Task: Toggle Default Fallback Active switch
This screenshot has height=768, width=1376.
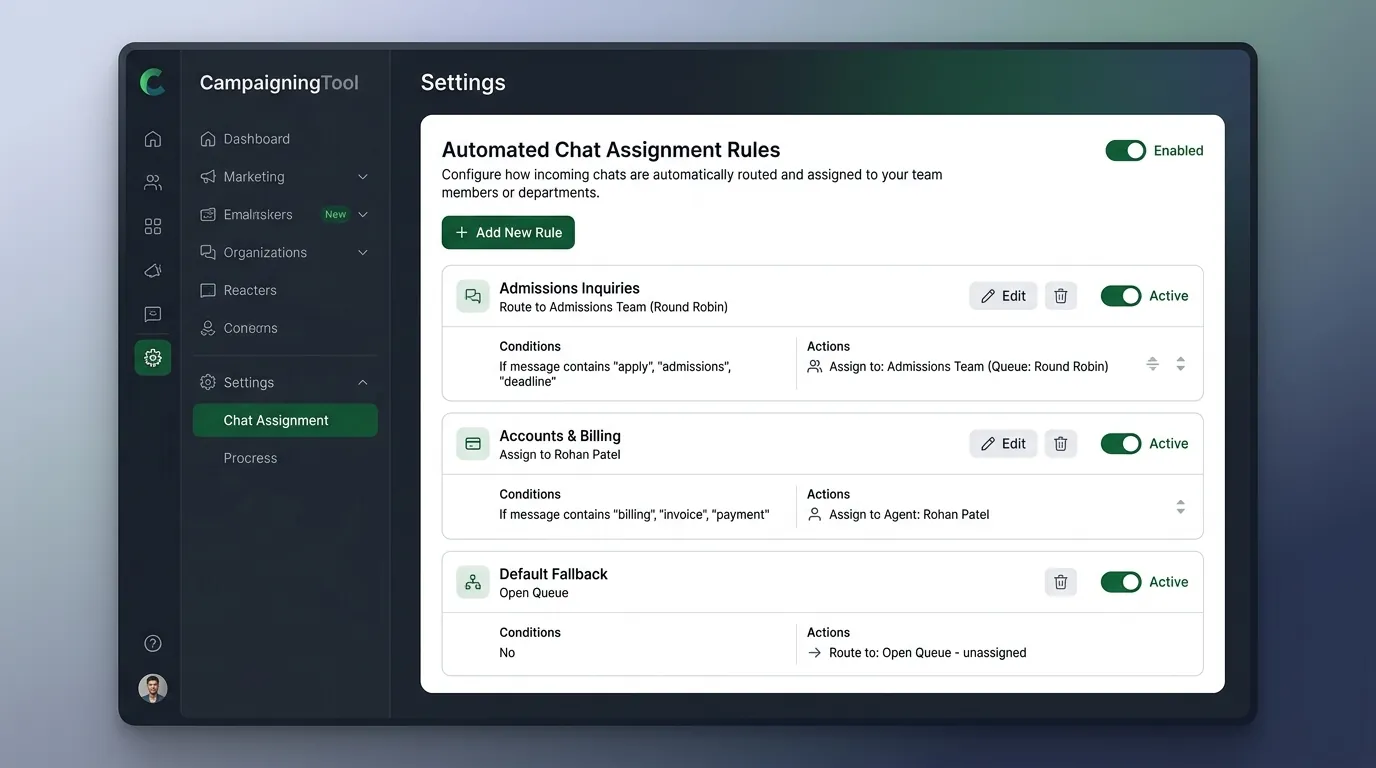Action: (1121, 582)
